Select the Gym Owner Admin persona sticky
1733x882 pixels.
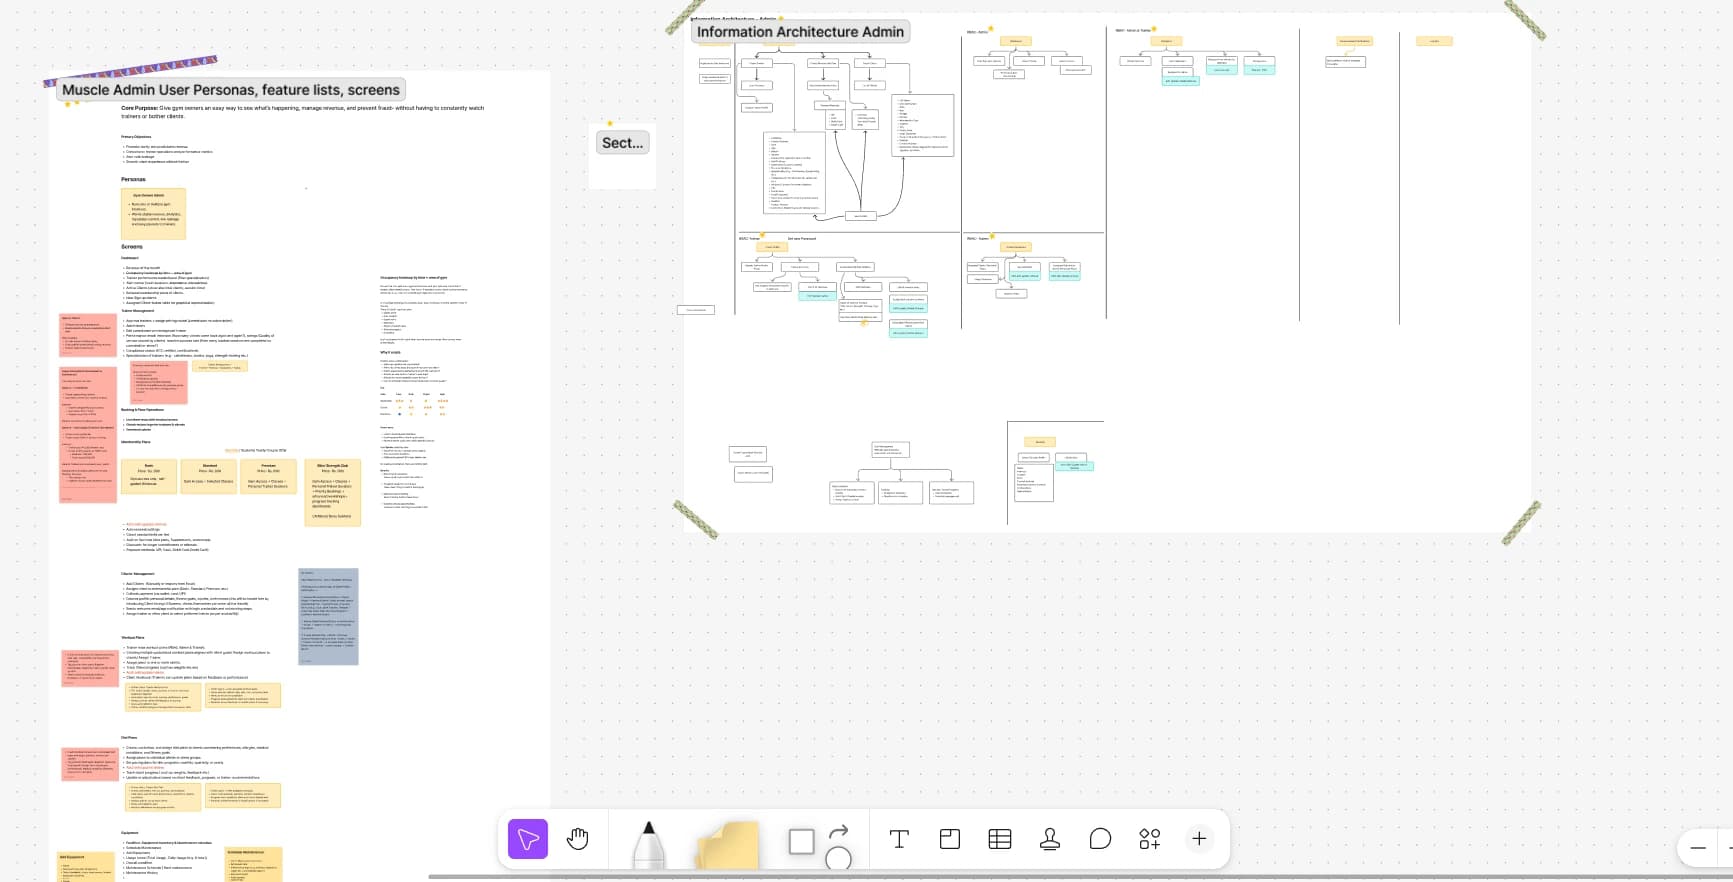coord(153,214)
